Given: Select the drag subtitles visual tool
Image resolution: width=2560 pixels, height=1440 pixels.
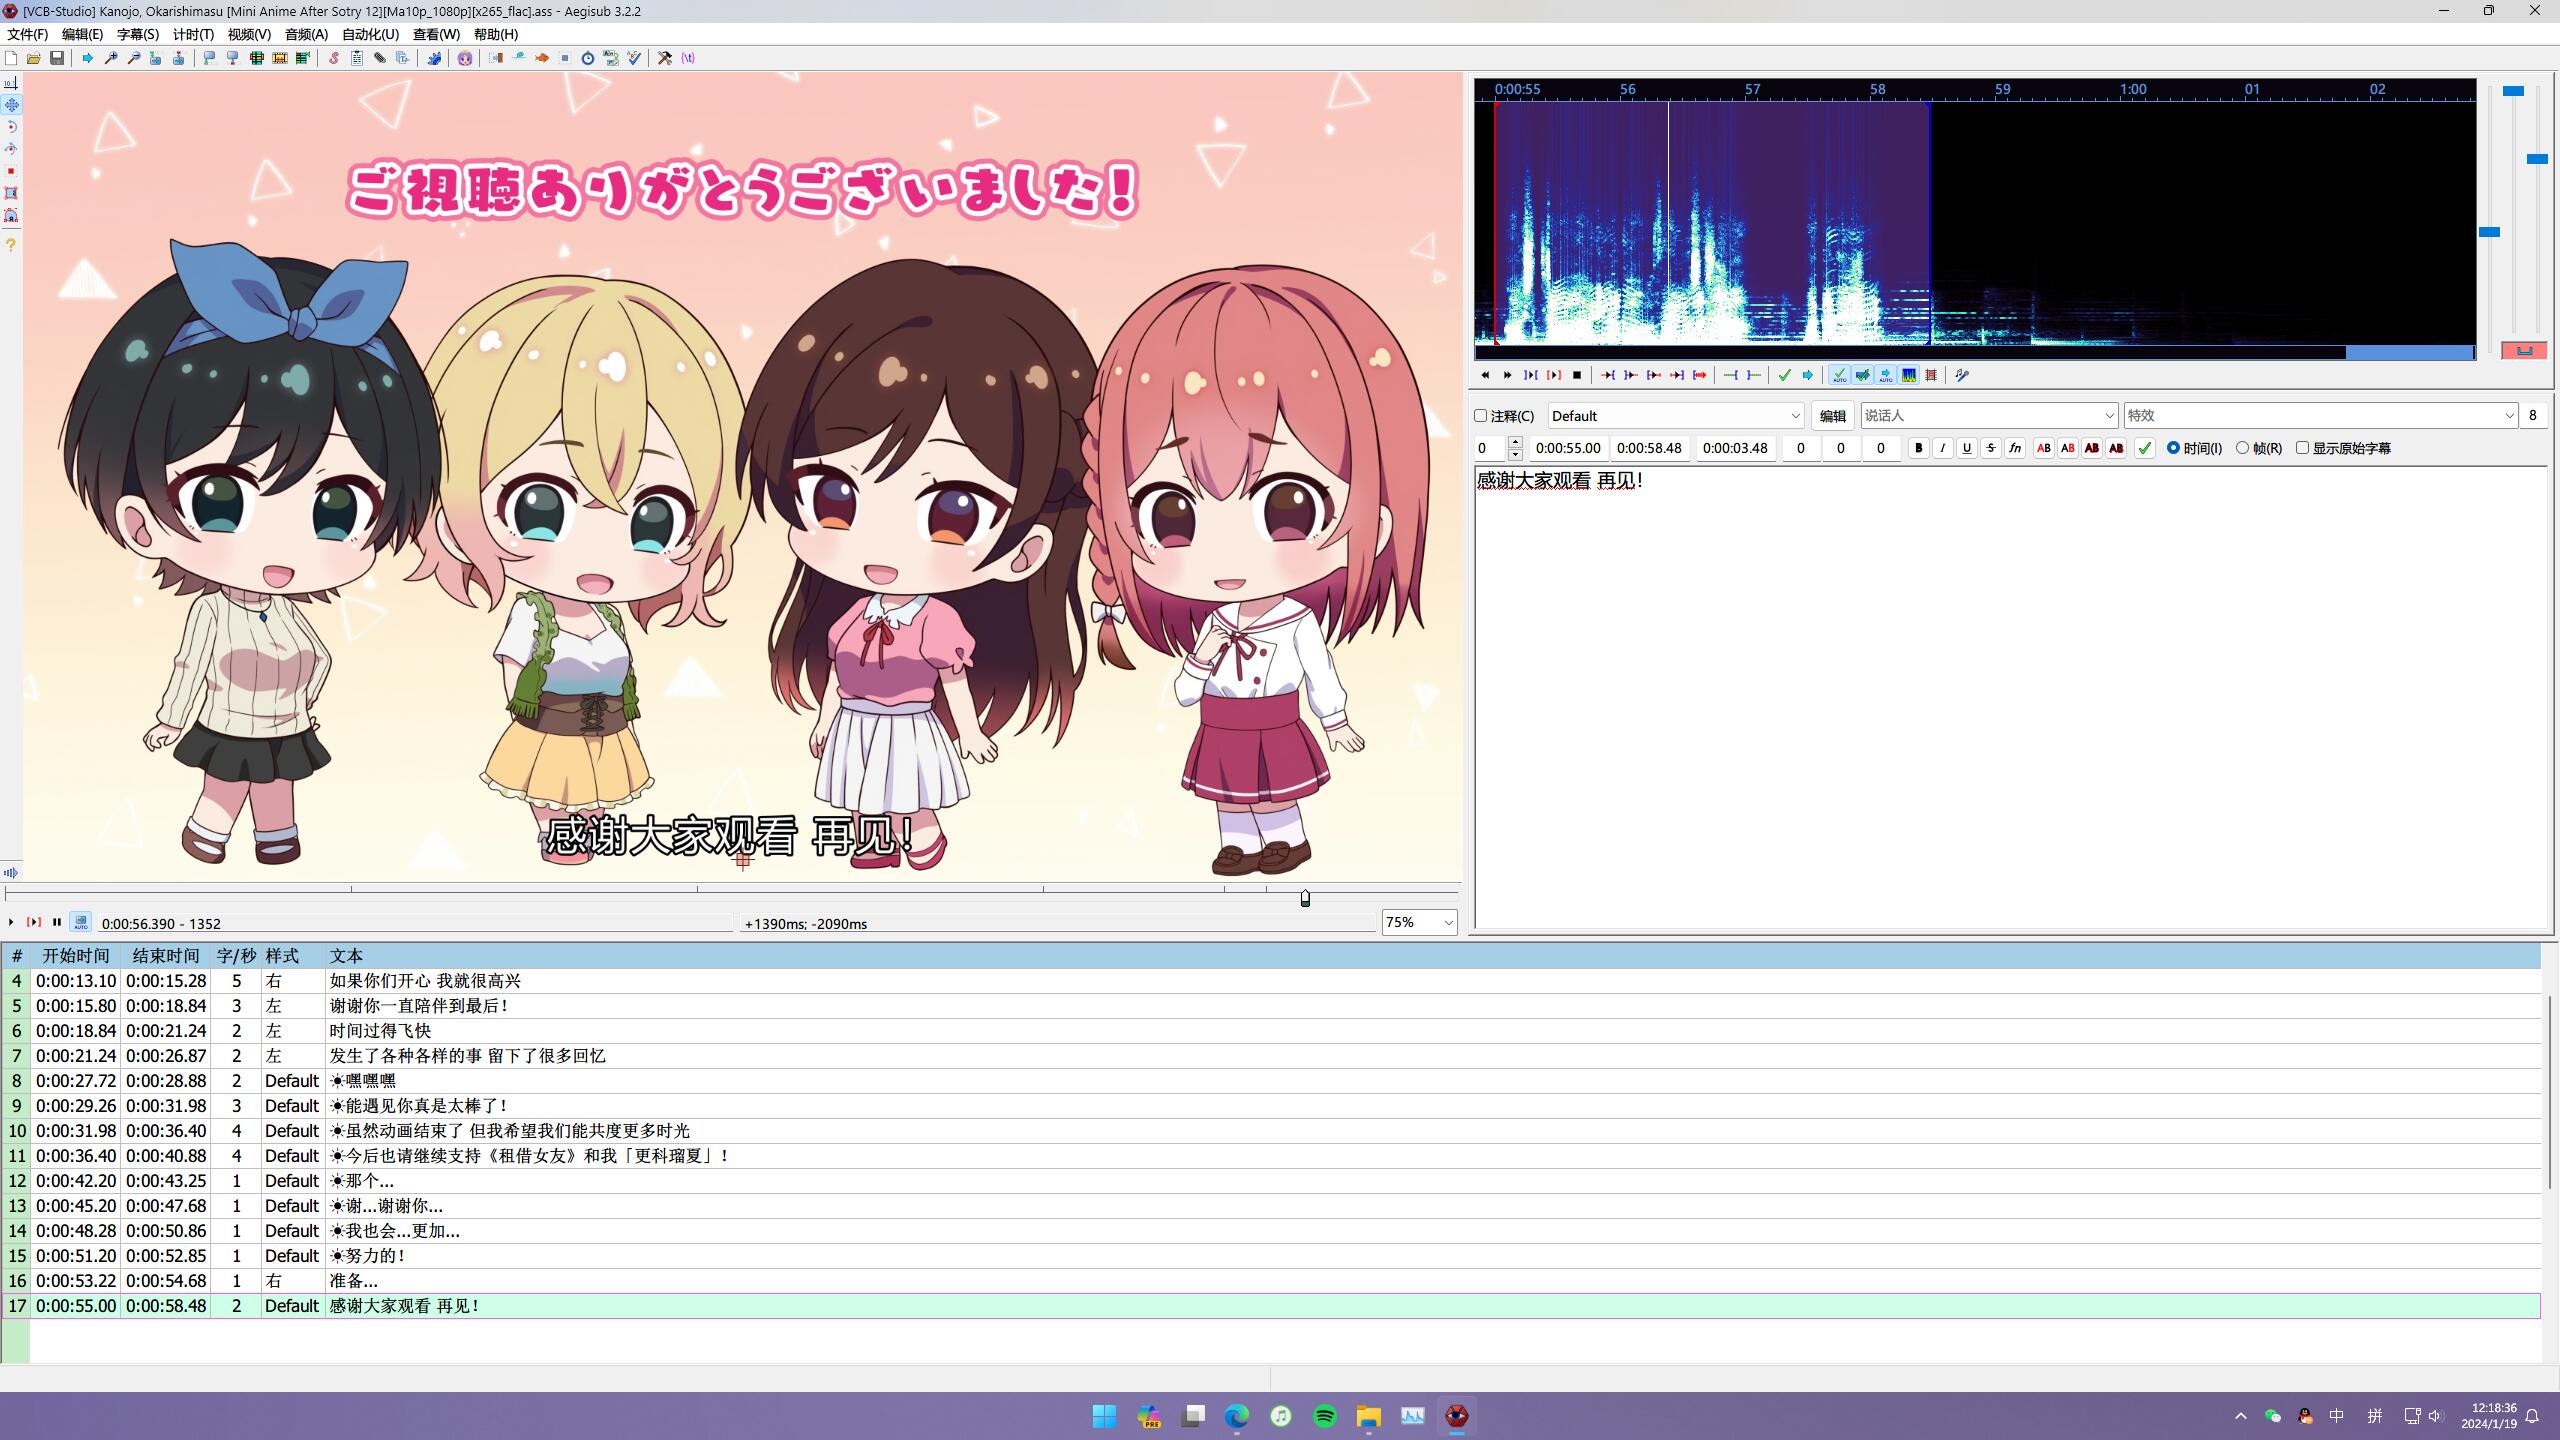Looking at the screenshot, I should coord(11,105).
